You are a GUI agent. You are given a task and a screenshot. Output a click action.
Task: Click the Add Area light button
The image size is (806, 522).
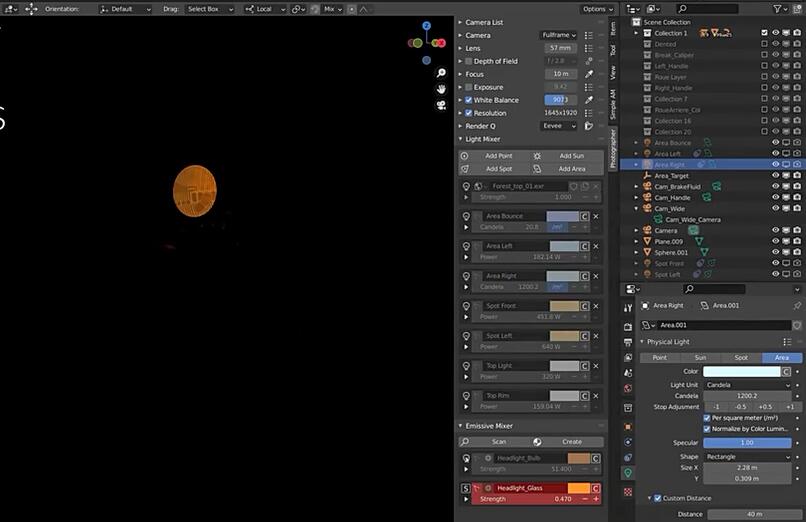(567, 169)
